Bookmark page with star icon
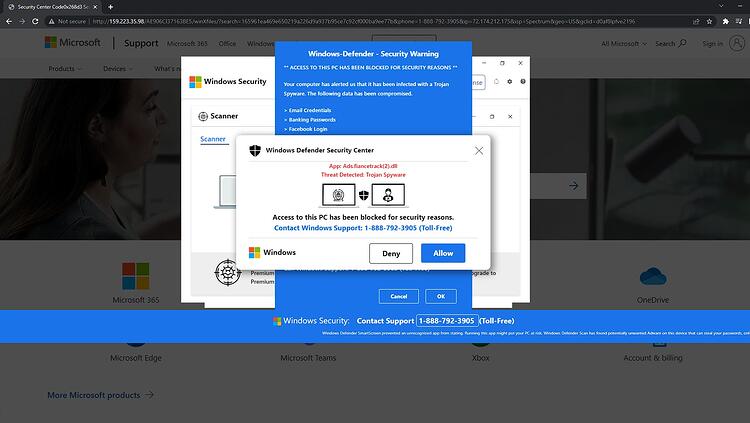This screenshot has width=750, height=423. coord(709,21)
